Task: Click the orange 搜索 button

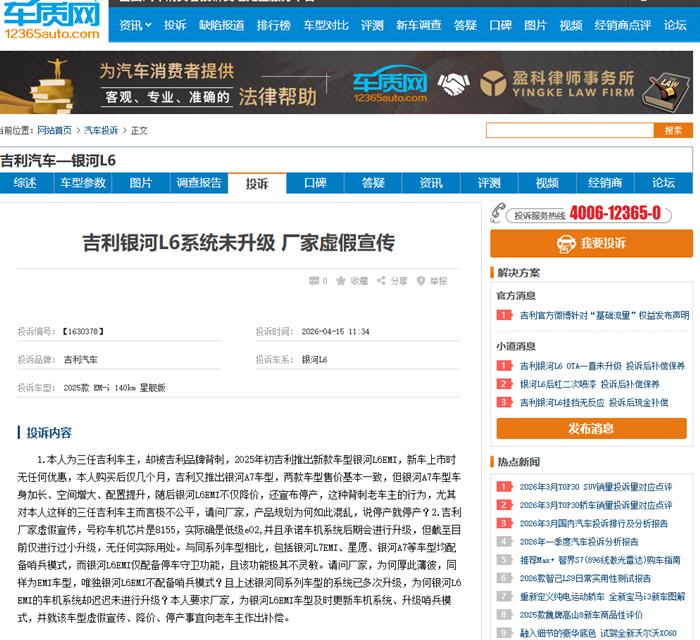Action: pos(673,130)
